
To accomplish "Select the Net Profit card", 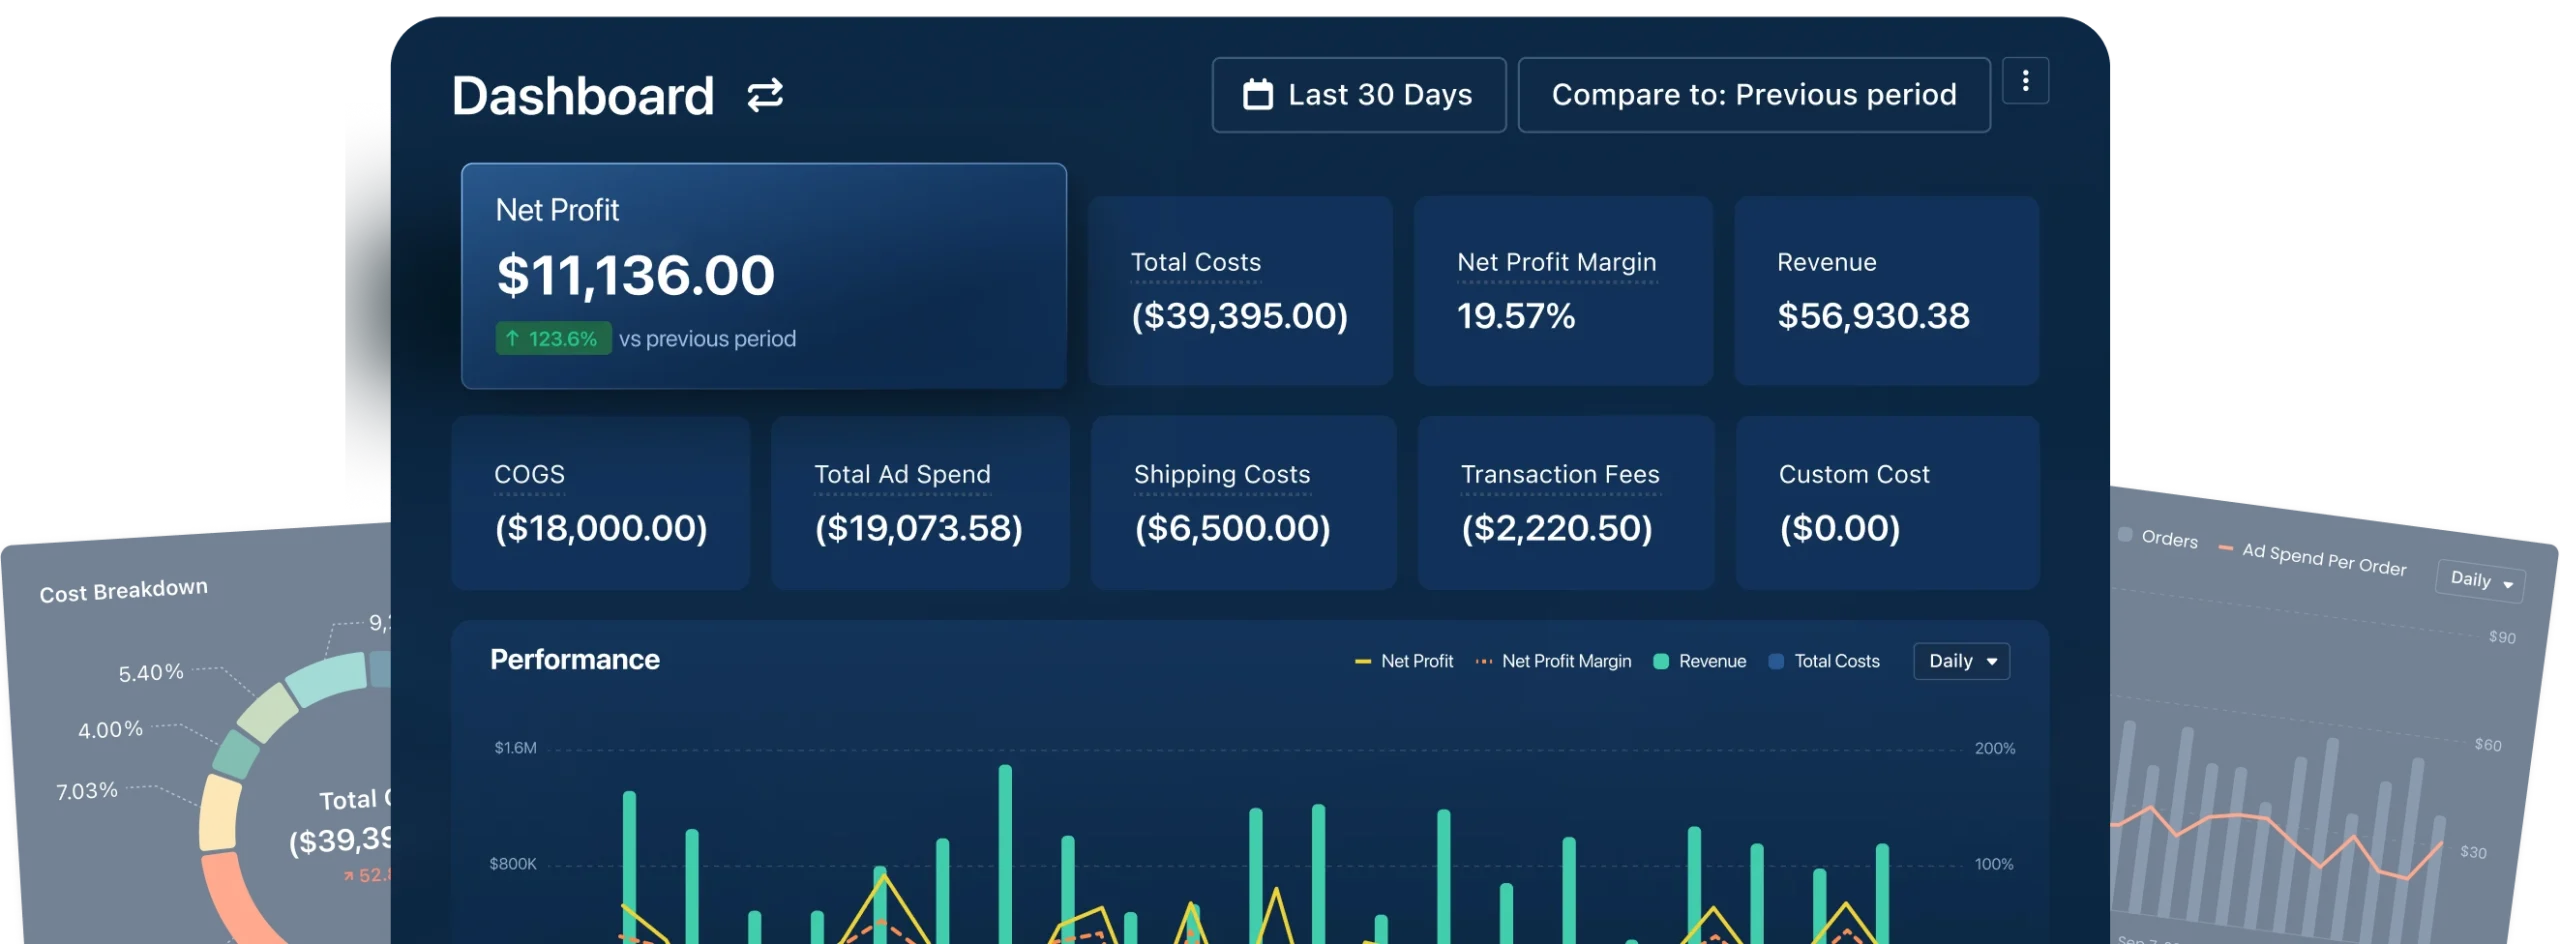I will pos(763,276).
